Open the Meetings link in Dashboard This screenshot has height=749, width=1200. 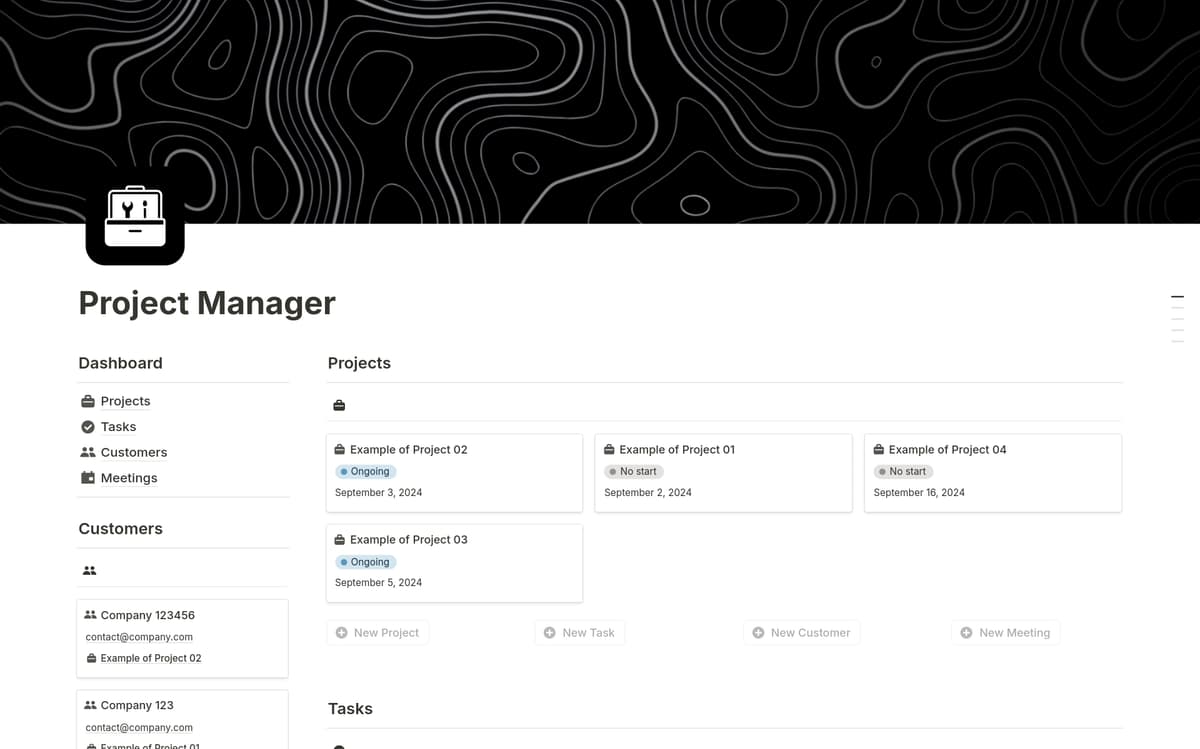(129, 478)
